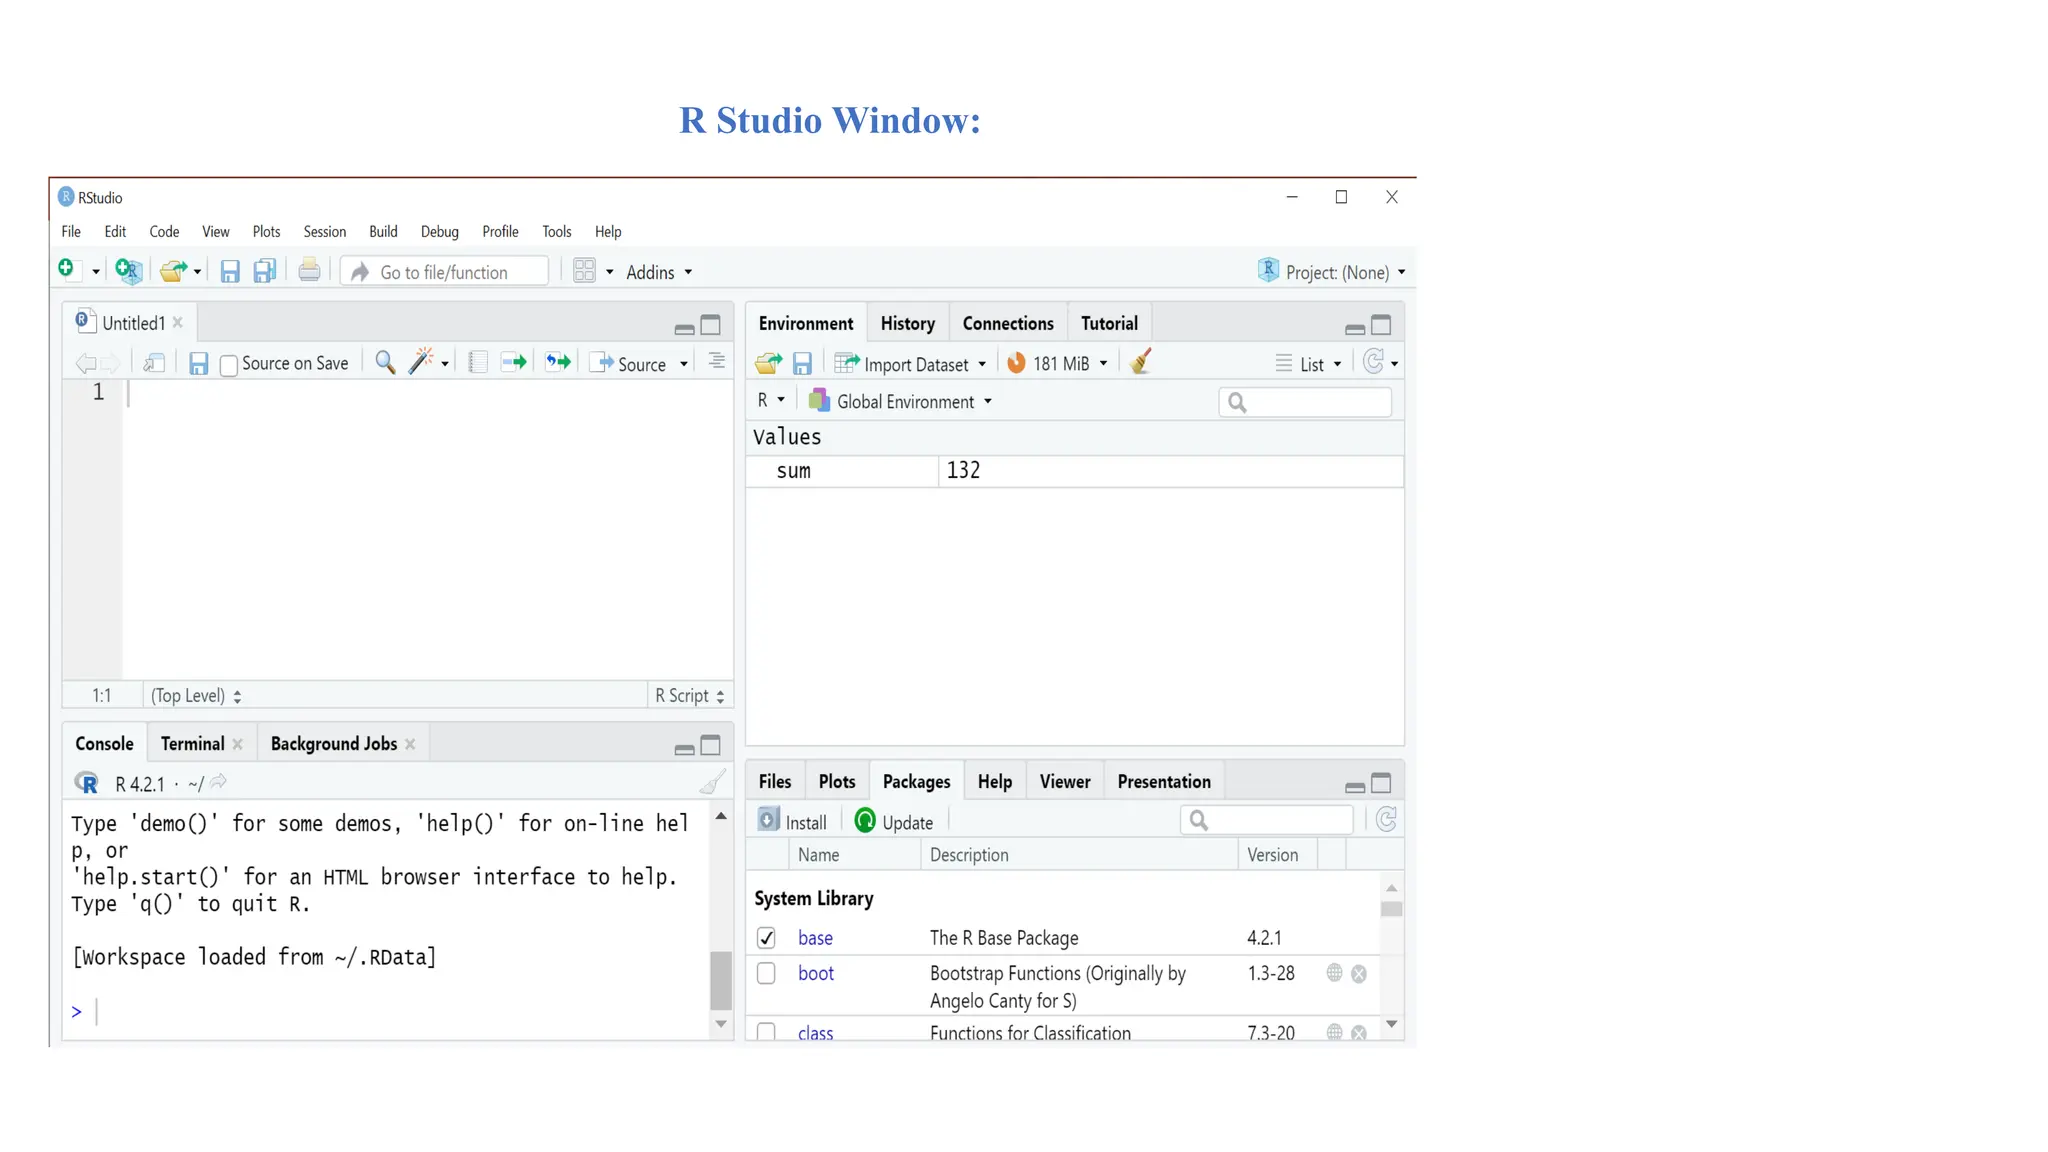Refresh the Environment pane

tap(1374, 362)
